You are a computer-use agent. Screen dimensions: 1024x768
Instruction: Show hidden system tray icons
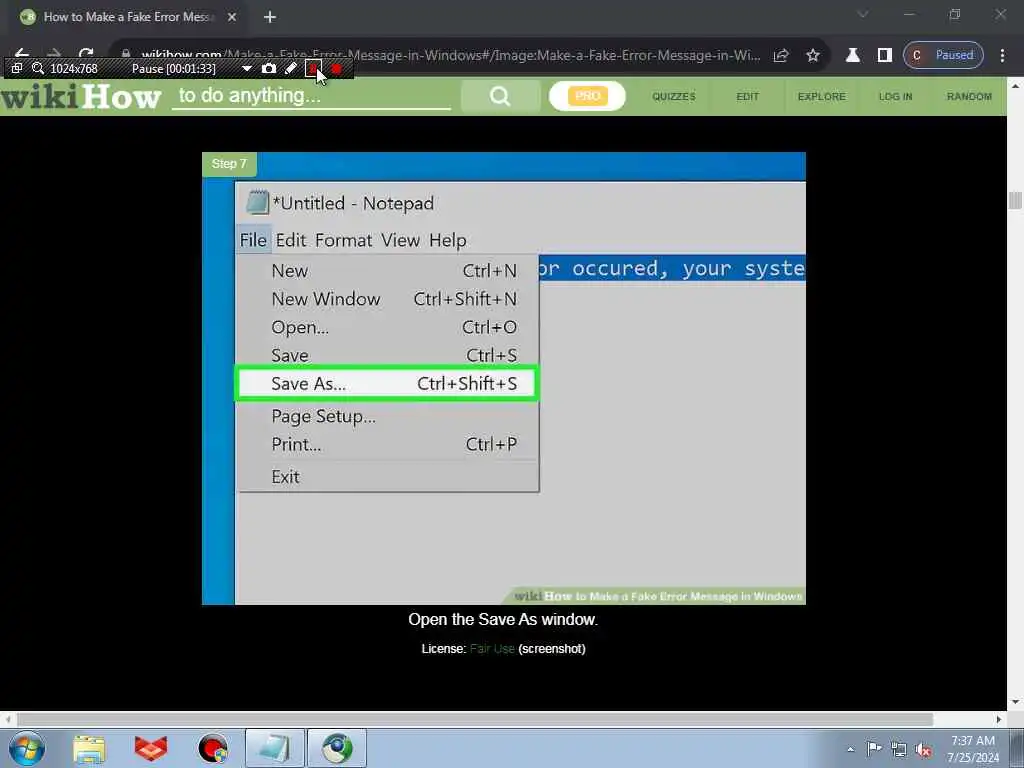point(850,749)
